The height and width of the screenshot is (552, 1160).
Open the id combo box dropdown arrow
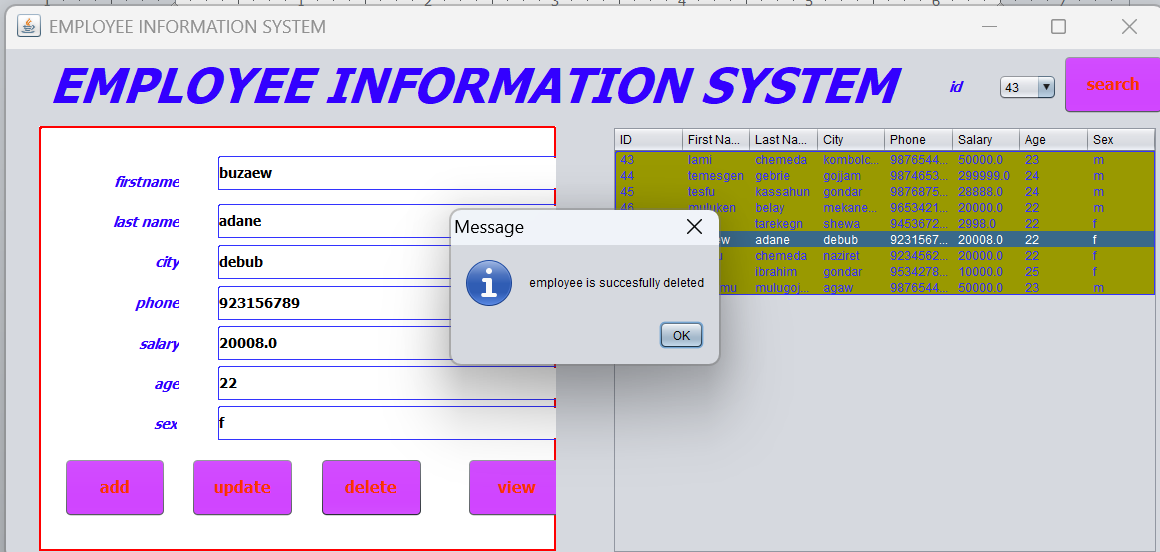(x=1046, y=87)
